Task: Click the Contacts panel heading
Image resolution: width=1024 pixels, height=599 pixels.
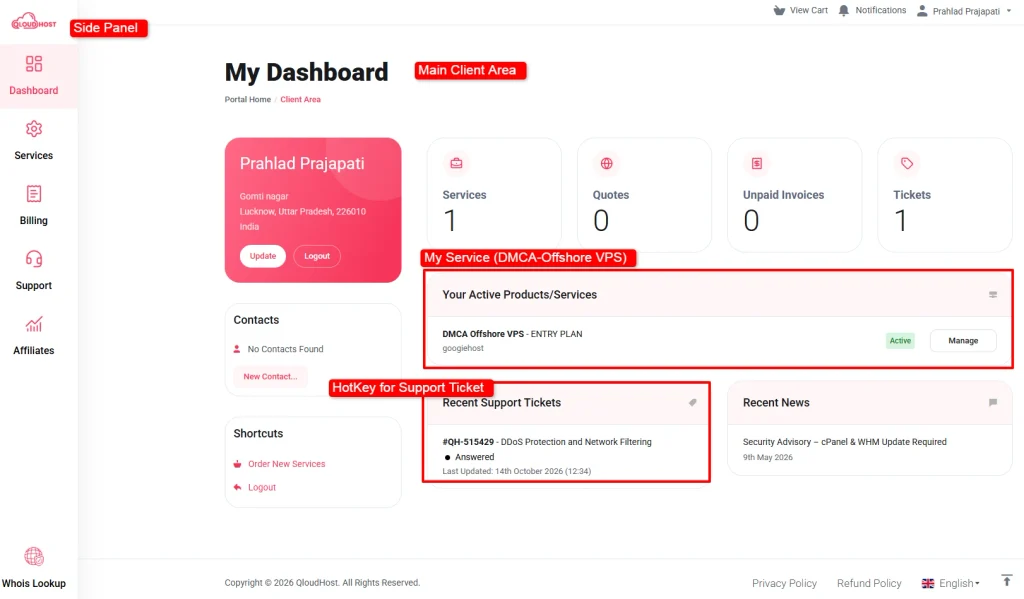Action: tap(256, 320)
